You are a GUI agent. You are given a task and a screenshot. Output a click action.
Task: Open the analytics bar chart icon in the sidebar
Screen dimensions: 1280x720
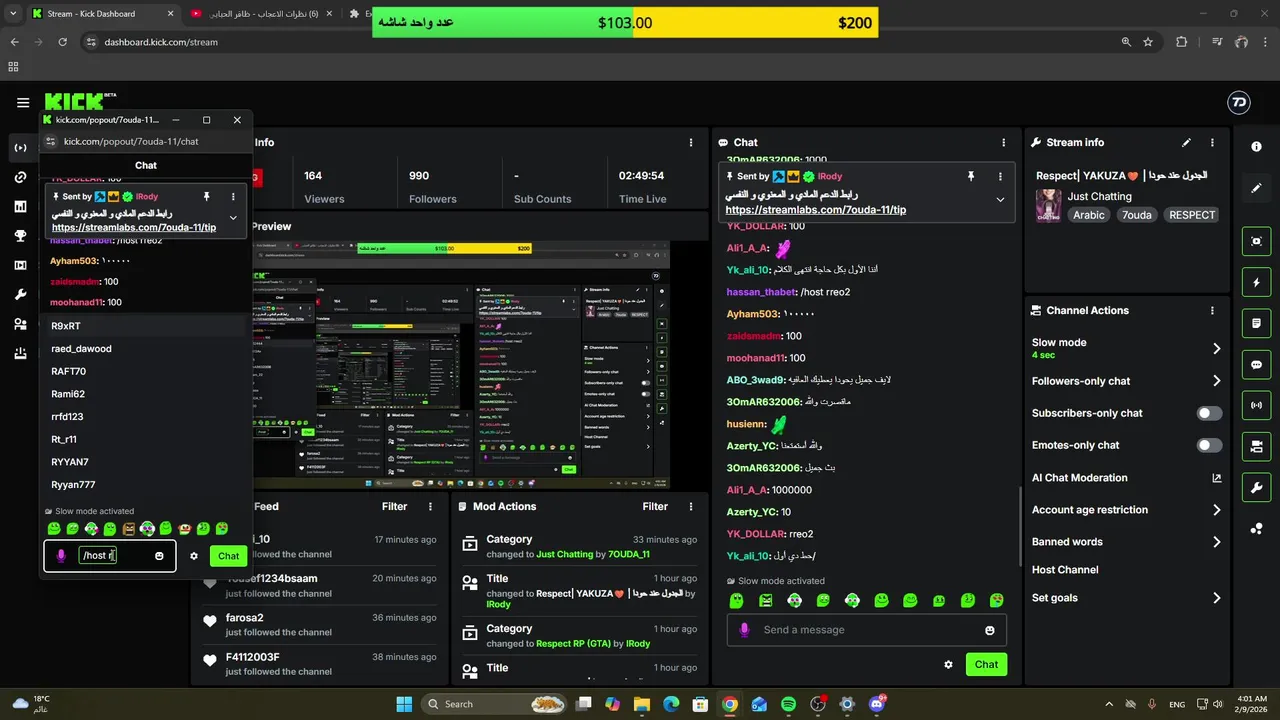point(20,207)
